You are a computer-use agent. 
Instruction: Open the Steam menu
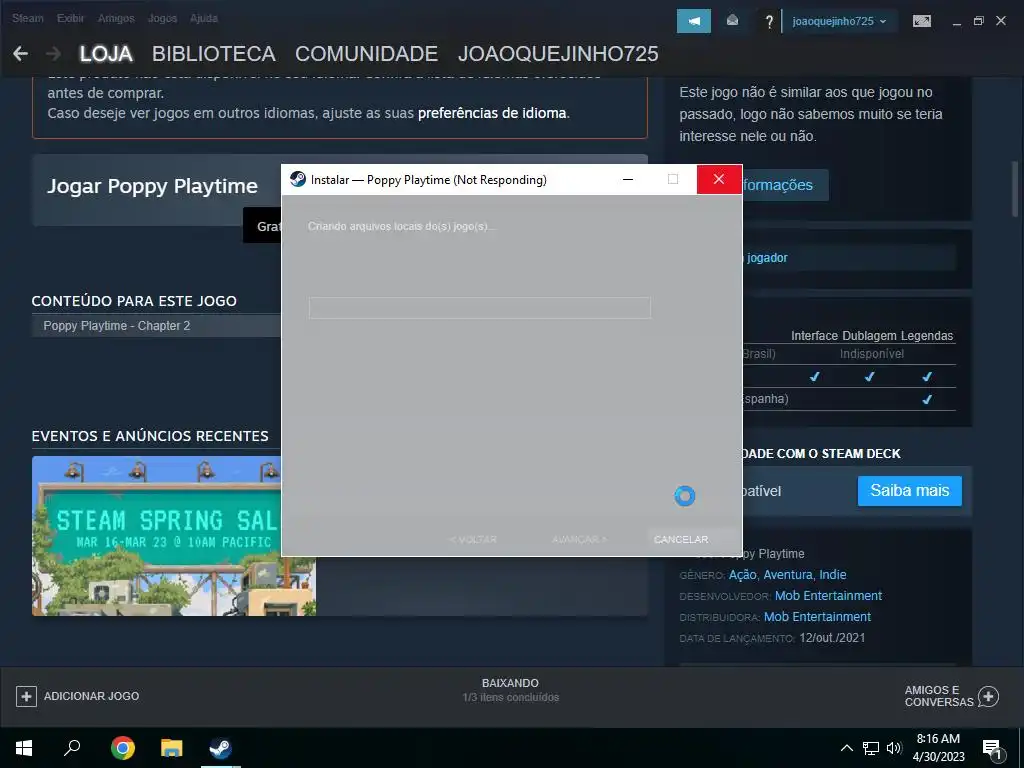(27, 18)
